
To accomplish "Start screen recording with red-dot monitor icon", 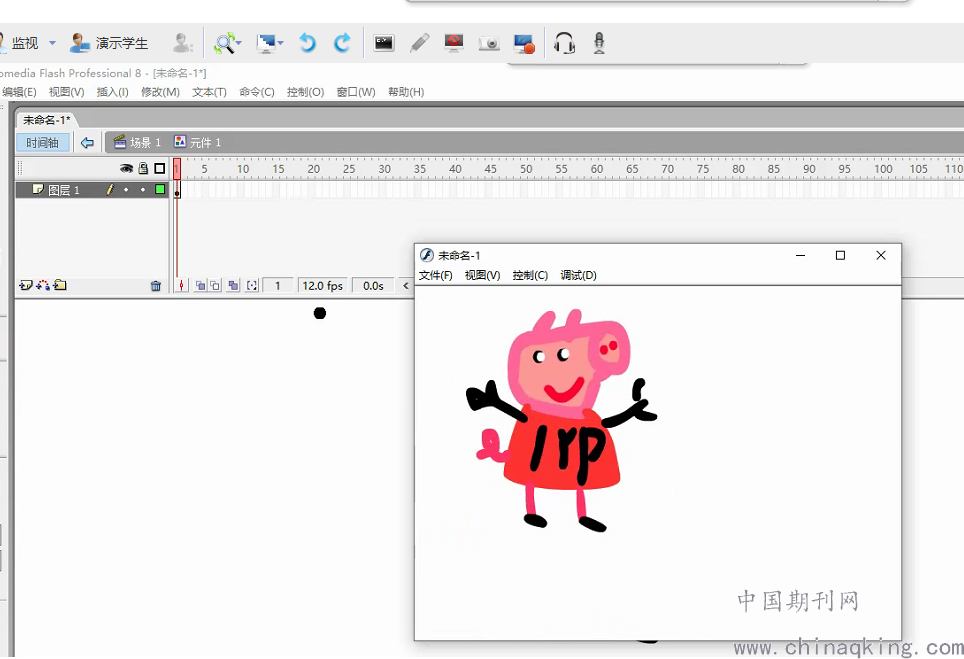I will tap(524, 43).
